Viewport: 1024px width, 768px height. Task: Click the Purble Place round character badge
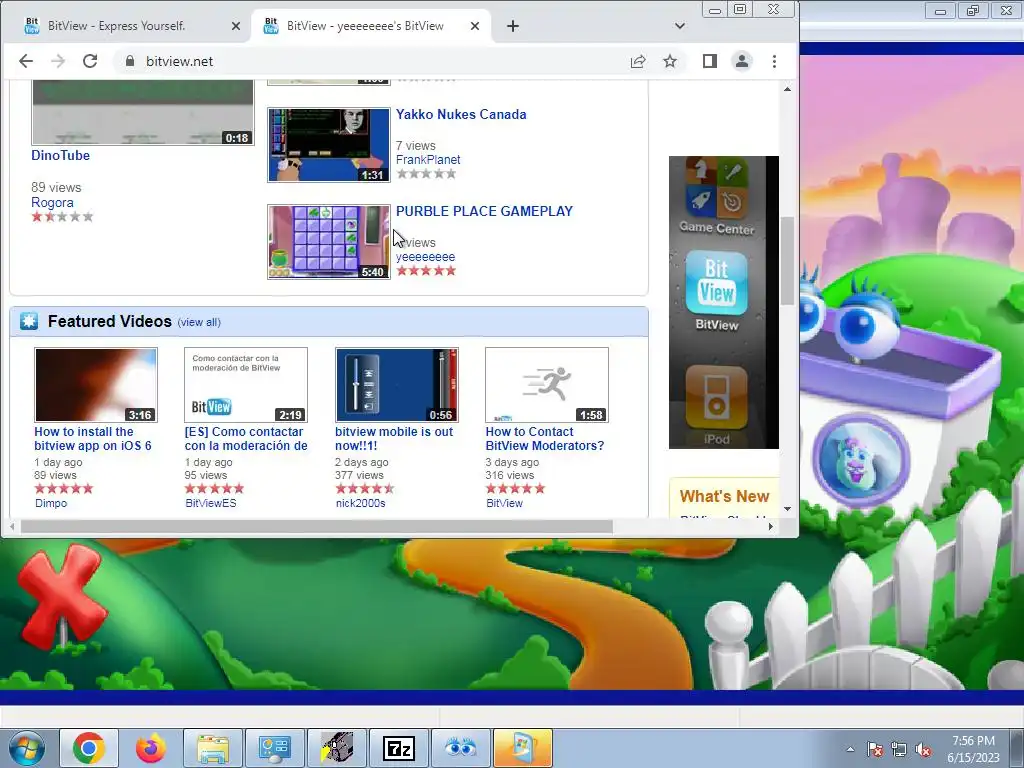click(x=860, y=461)
